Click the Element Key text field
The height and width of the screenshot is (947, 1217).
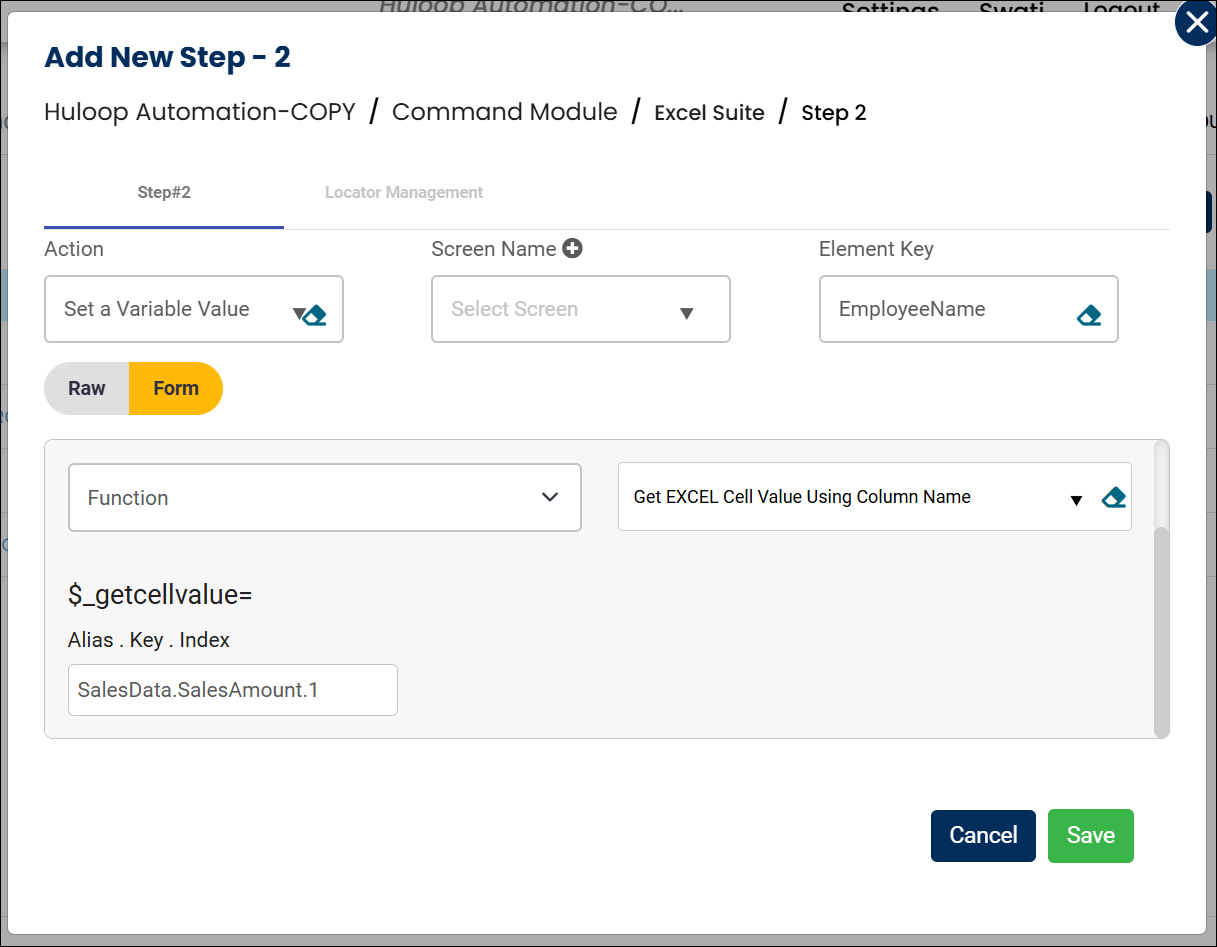point(950,310)
